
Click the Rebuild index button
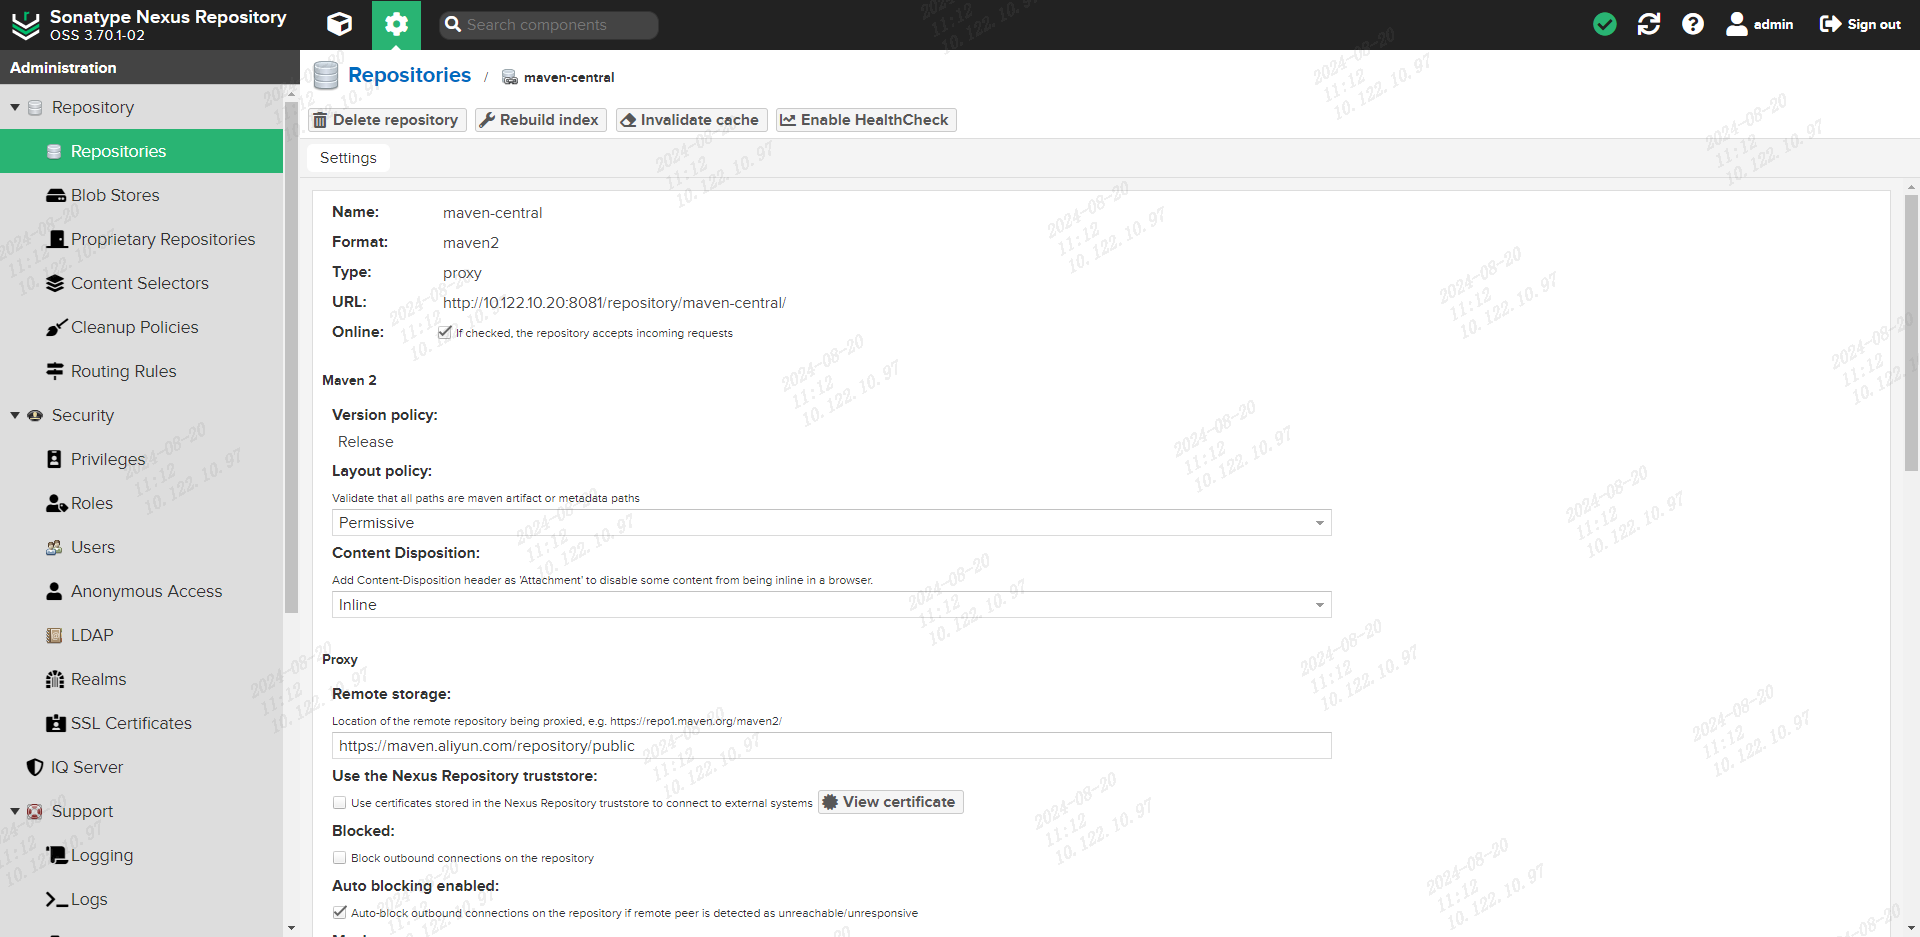pyautogui.click(x=540, y=120)
